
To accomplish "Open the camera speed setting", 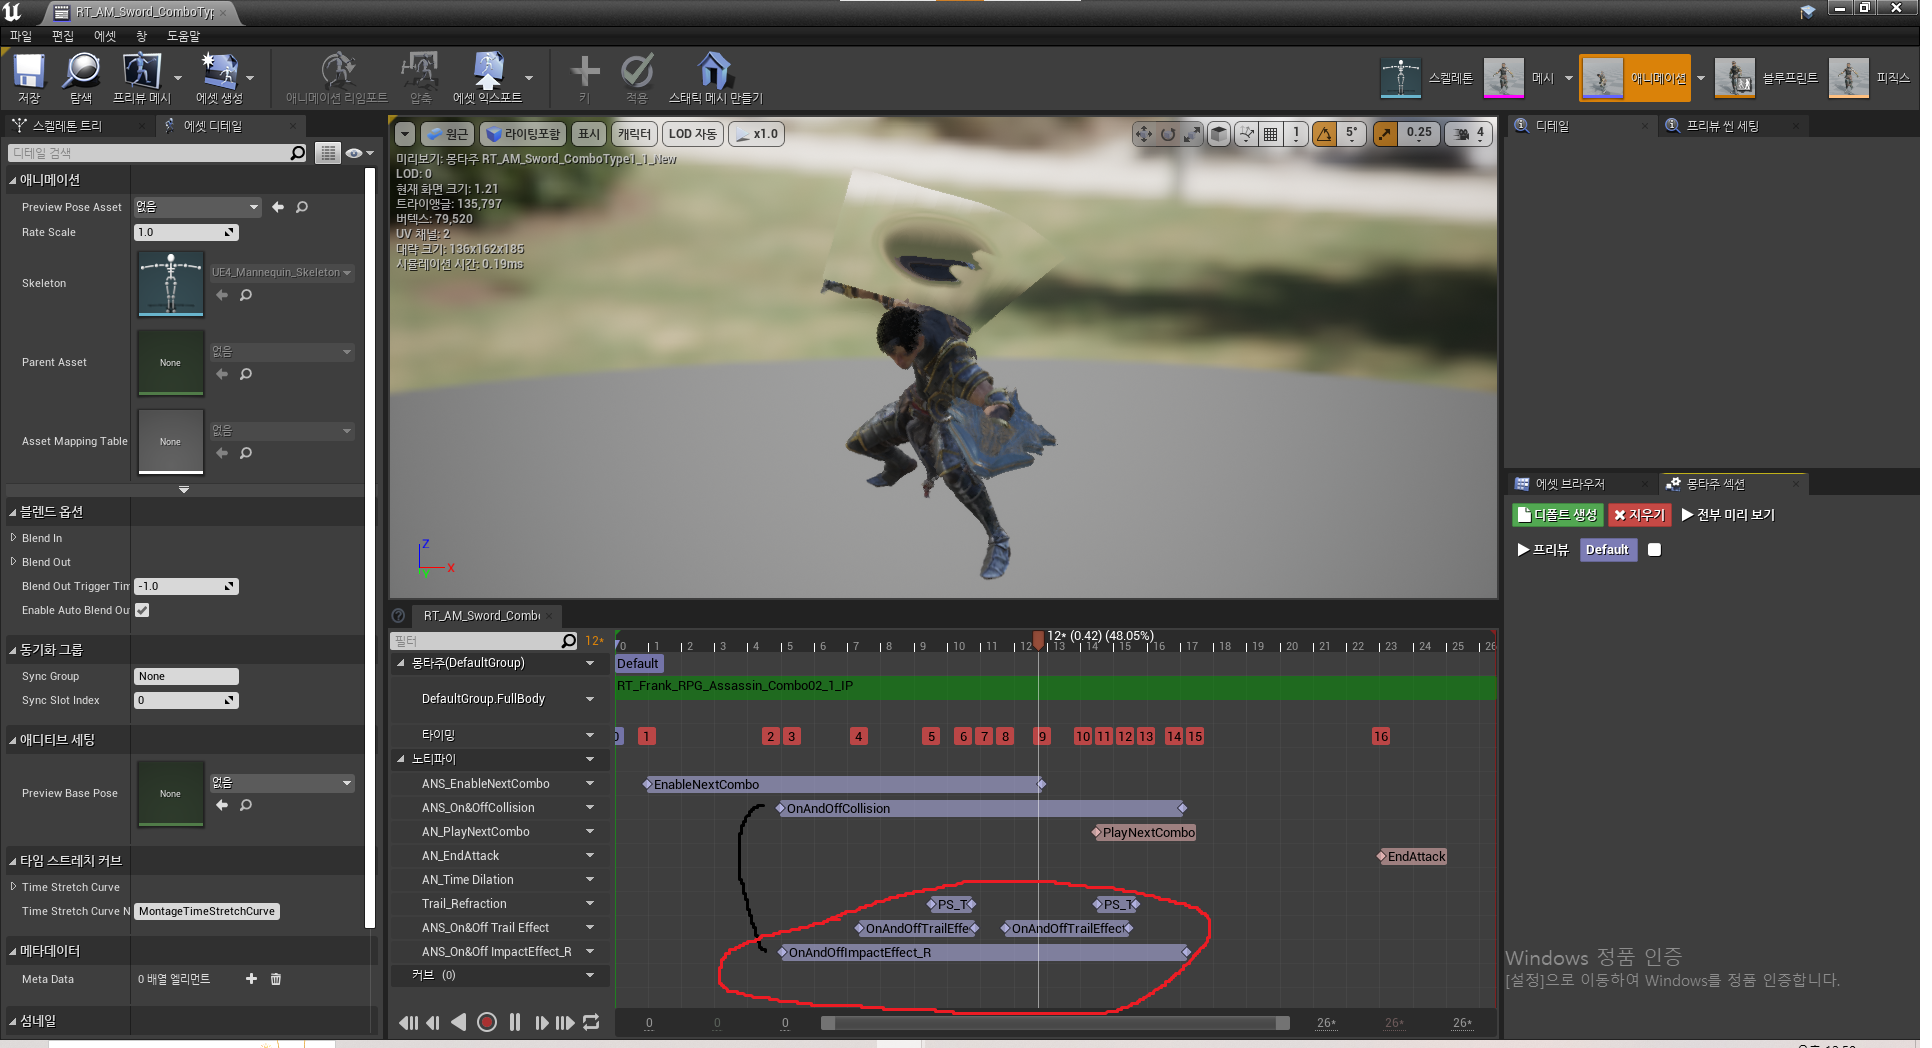I will pyautogui.click(x=1469, y=134).
